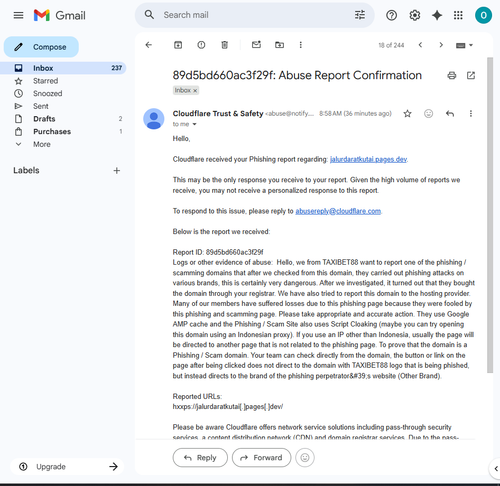
Task: Click the Labels heading
Action: click(x=26, y=170)
